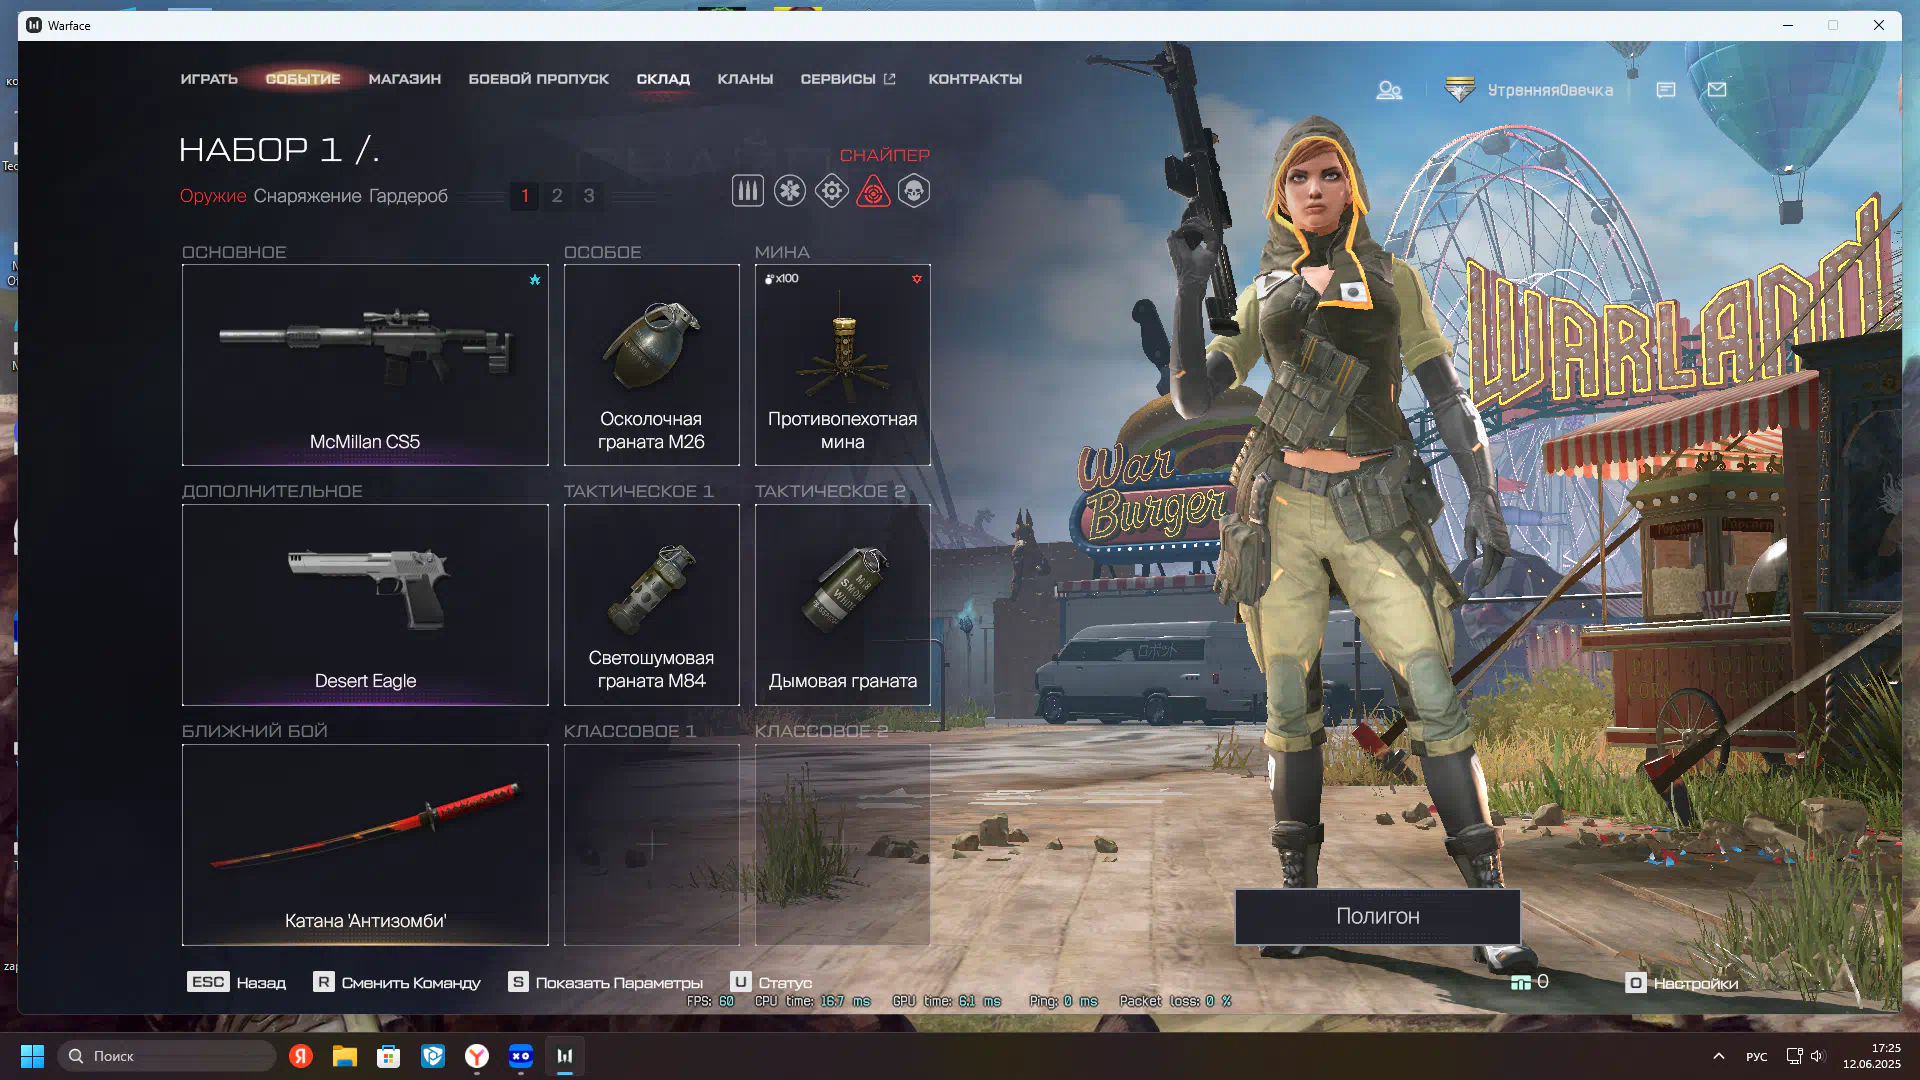Open the volume control in tray
1920x1080 pixels.
(x=1817, y=1056)
